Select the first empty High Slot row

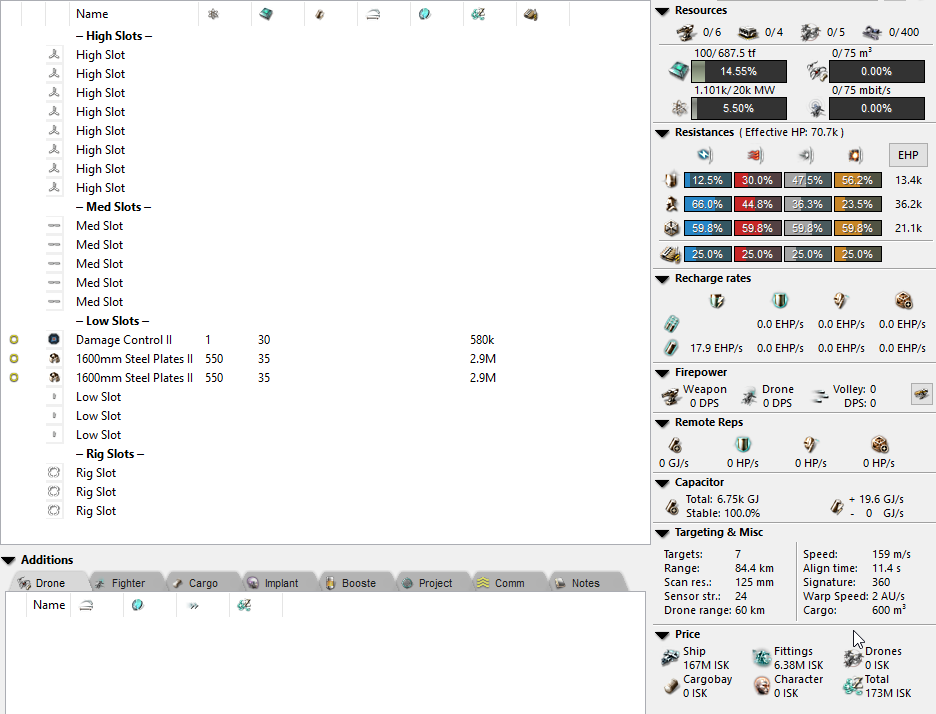(100, 55)
